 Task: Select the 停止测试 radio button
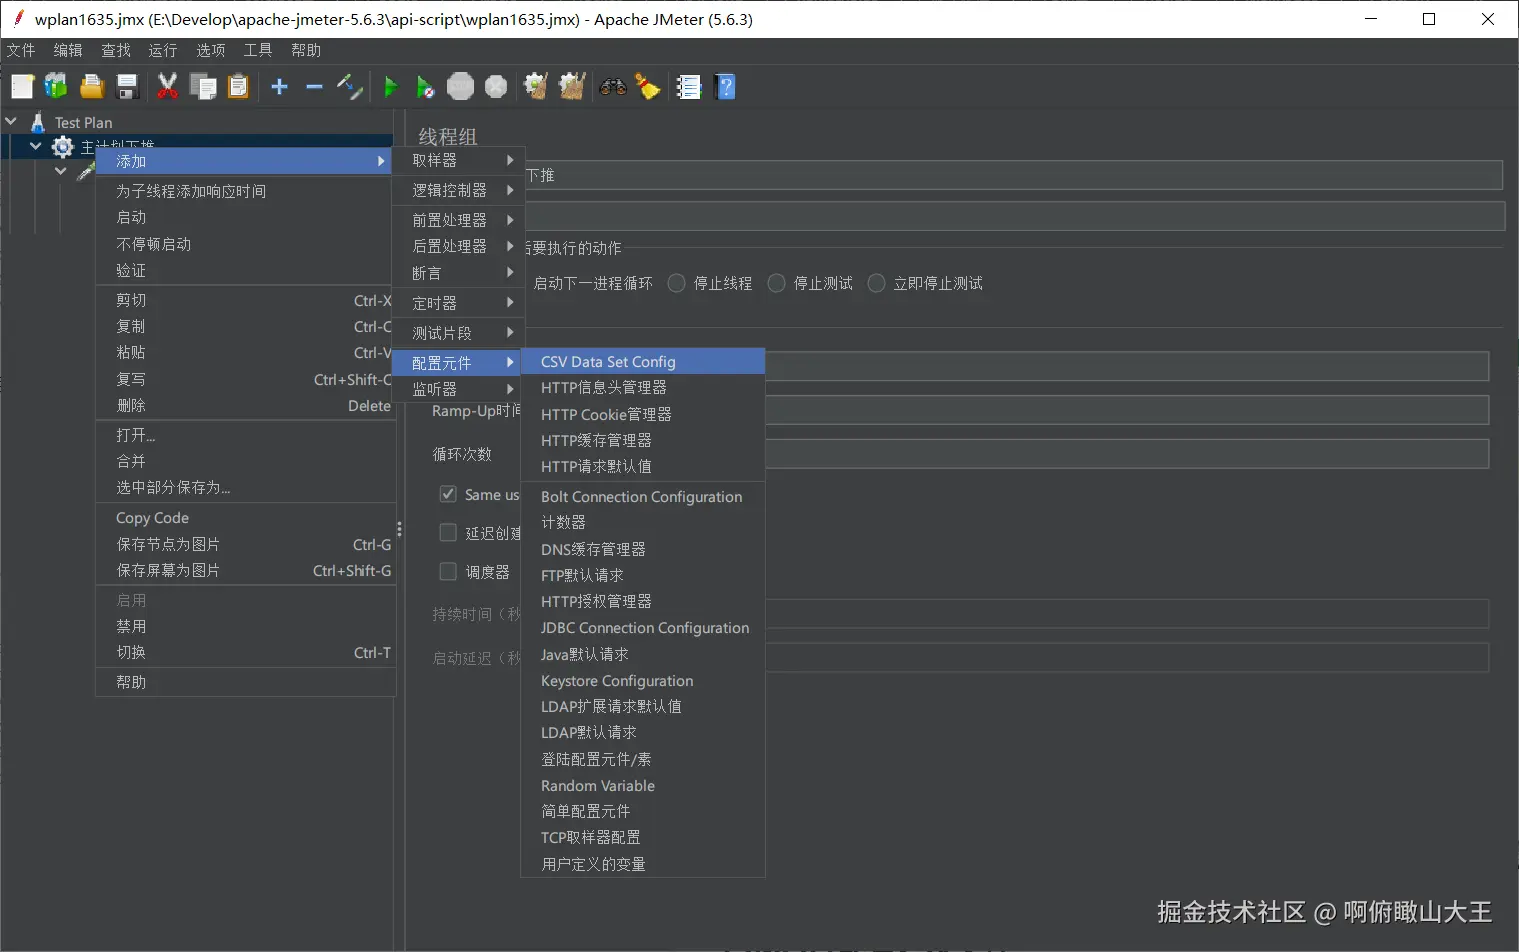pyautogui.click(x=776, y=283)
